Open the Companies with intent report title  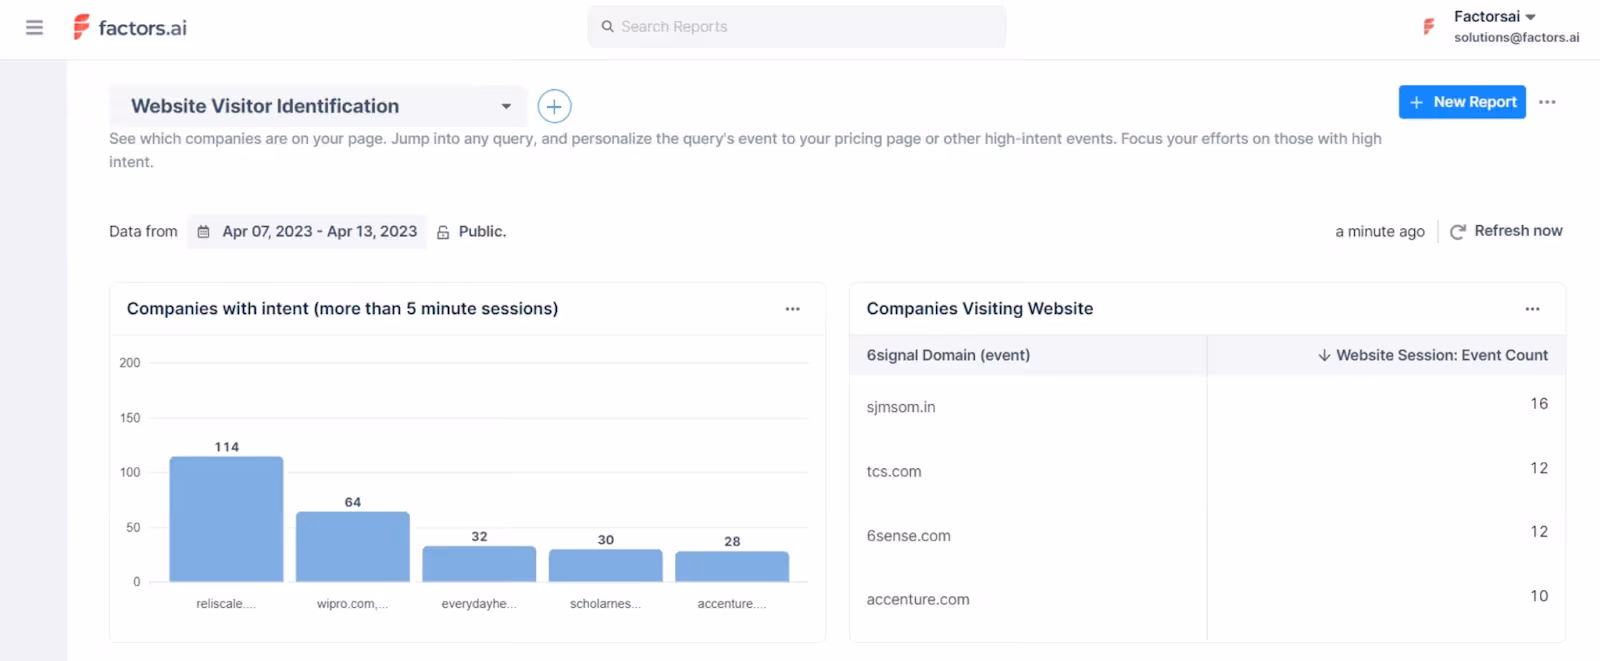coord(342,309)
